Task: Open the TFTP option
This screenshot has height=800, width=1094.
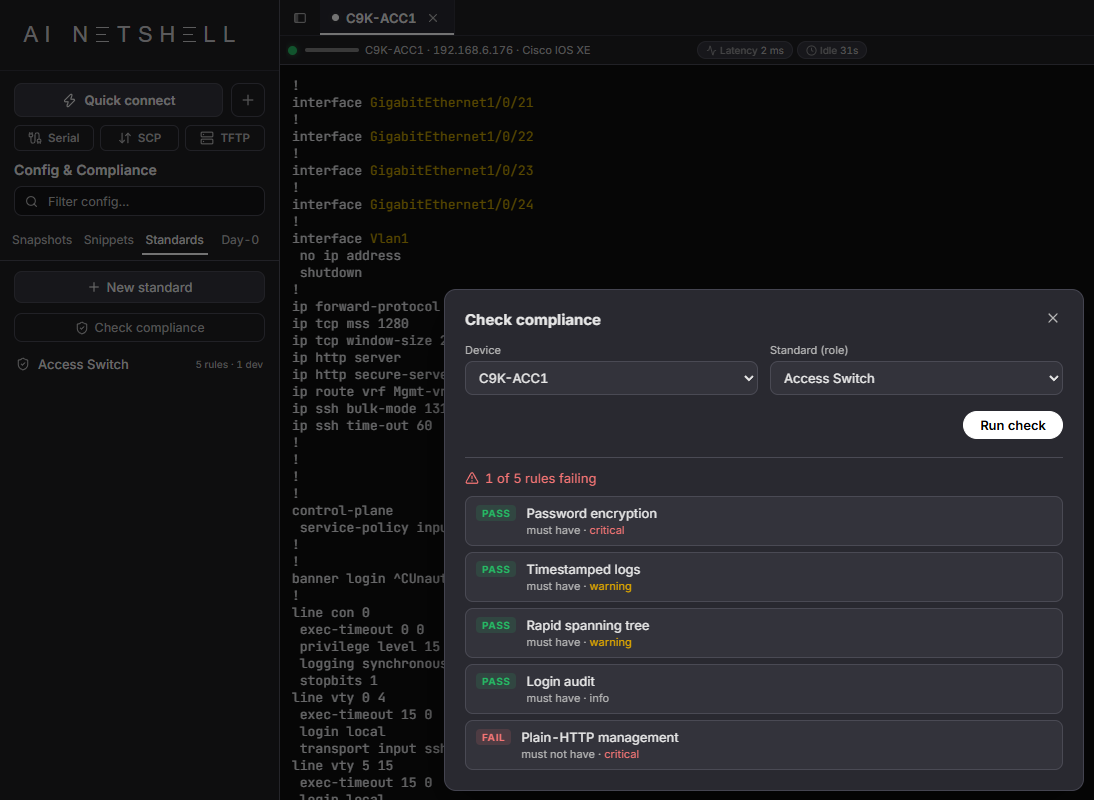Action: (225, 138)
